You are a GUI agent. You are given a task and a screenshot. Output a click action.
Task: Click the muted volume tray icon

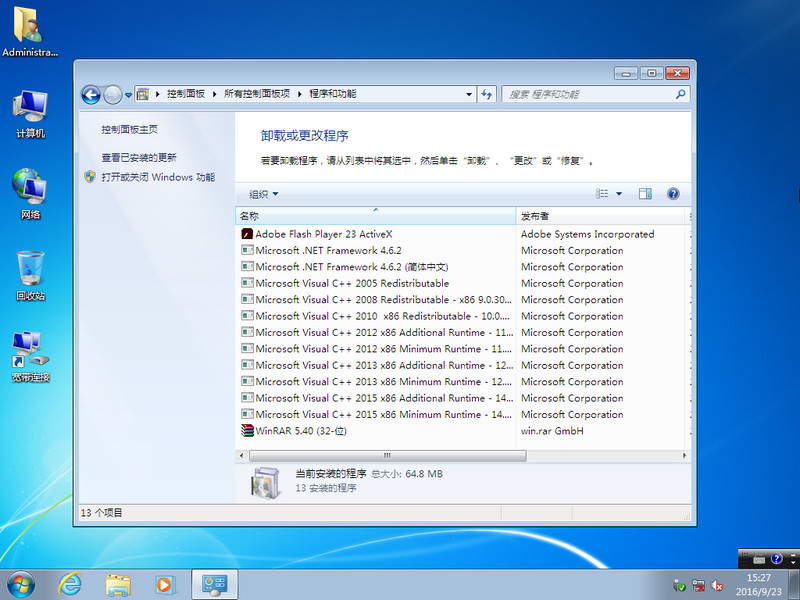tap(714, 584)
